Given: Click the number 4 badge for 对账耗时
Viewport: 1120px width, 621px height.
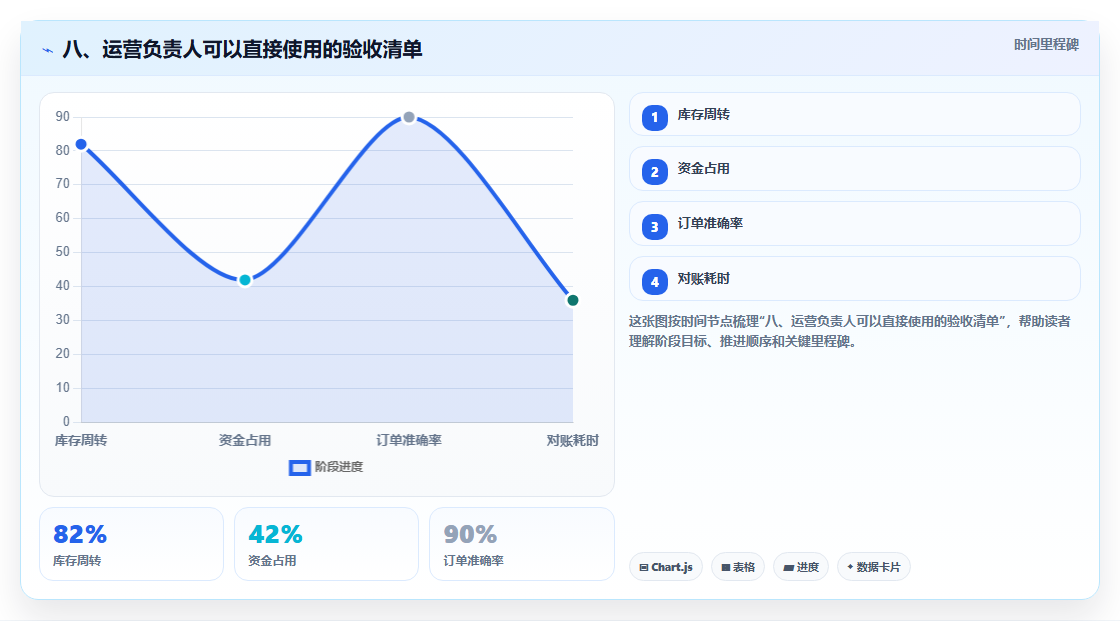Looking at the screenshot, I should point(654,282).
